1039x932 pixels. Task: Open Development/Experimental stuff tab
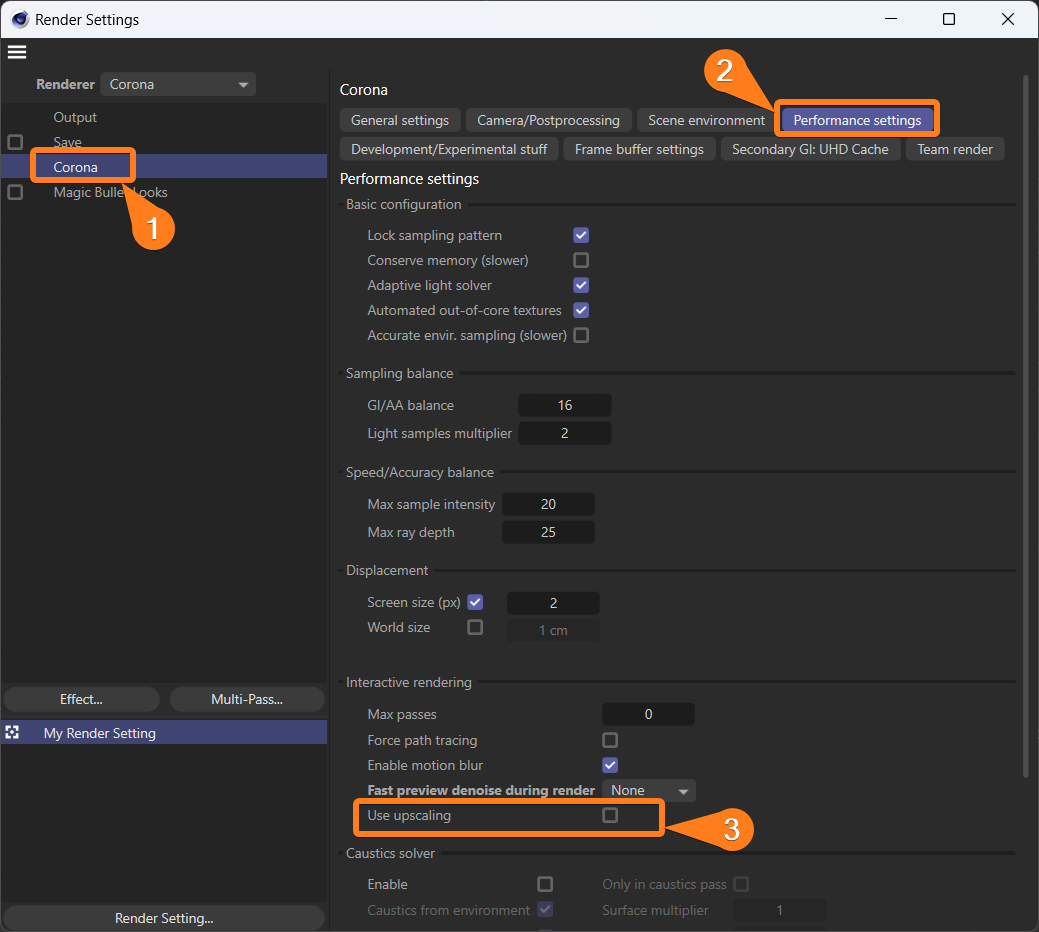coord(449,149)
